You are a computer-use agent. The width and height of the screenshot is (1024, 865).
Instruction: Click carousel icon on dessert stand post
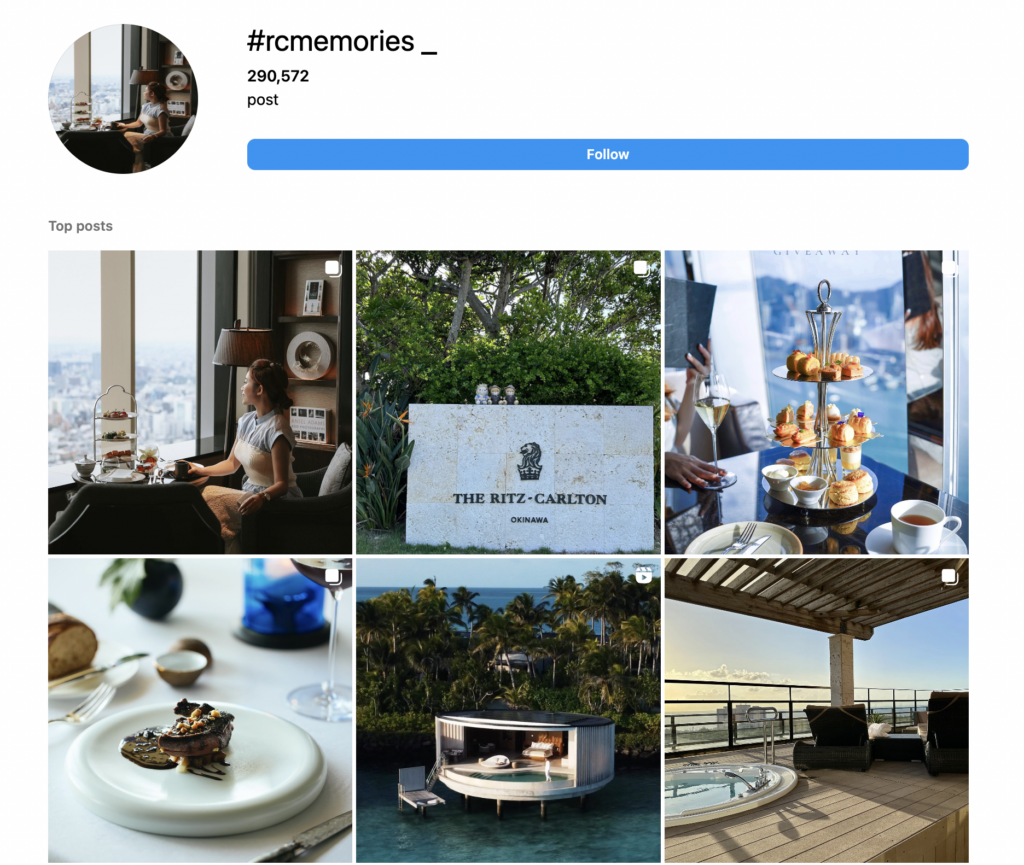point(950,268)
